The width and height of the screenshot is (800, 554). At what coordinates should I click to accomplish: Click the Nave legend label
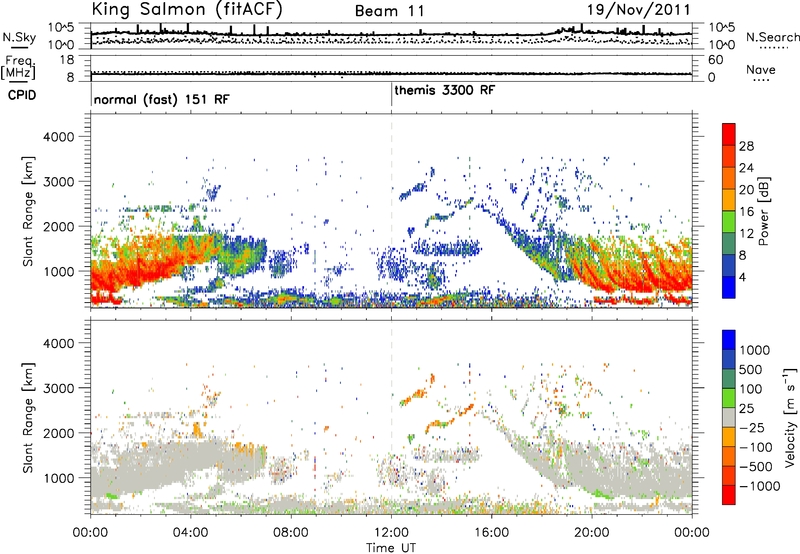[x=761, y=69]
